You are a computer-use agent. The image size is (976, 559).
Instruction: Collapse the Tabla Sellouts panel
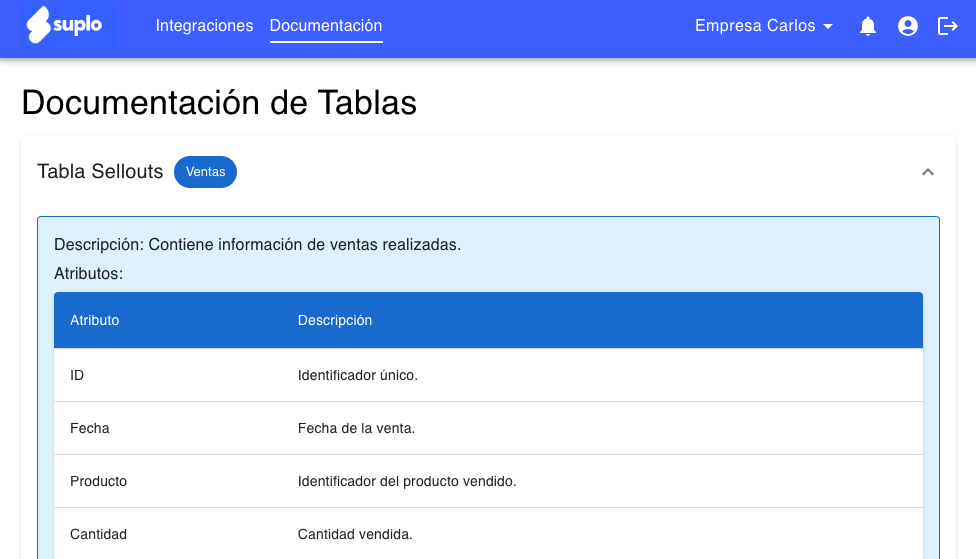(x=927, y=172)
